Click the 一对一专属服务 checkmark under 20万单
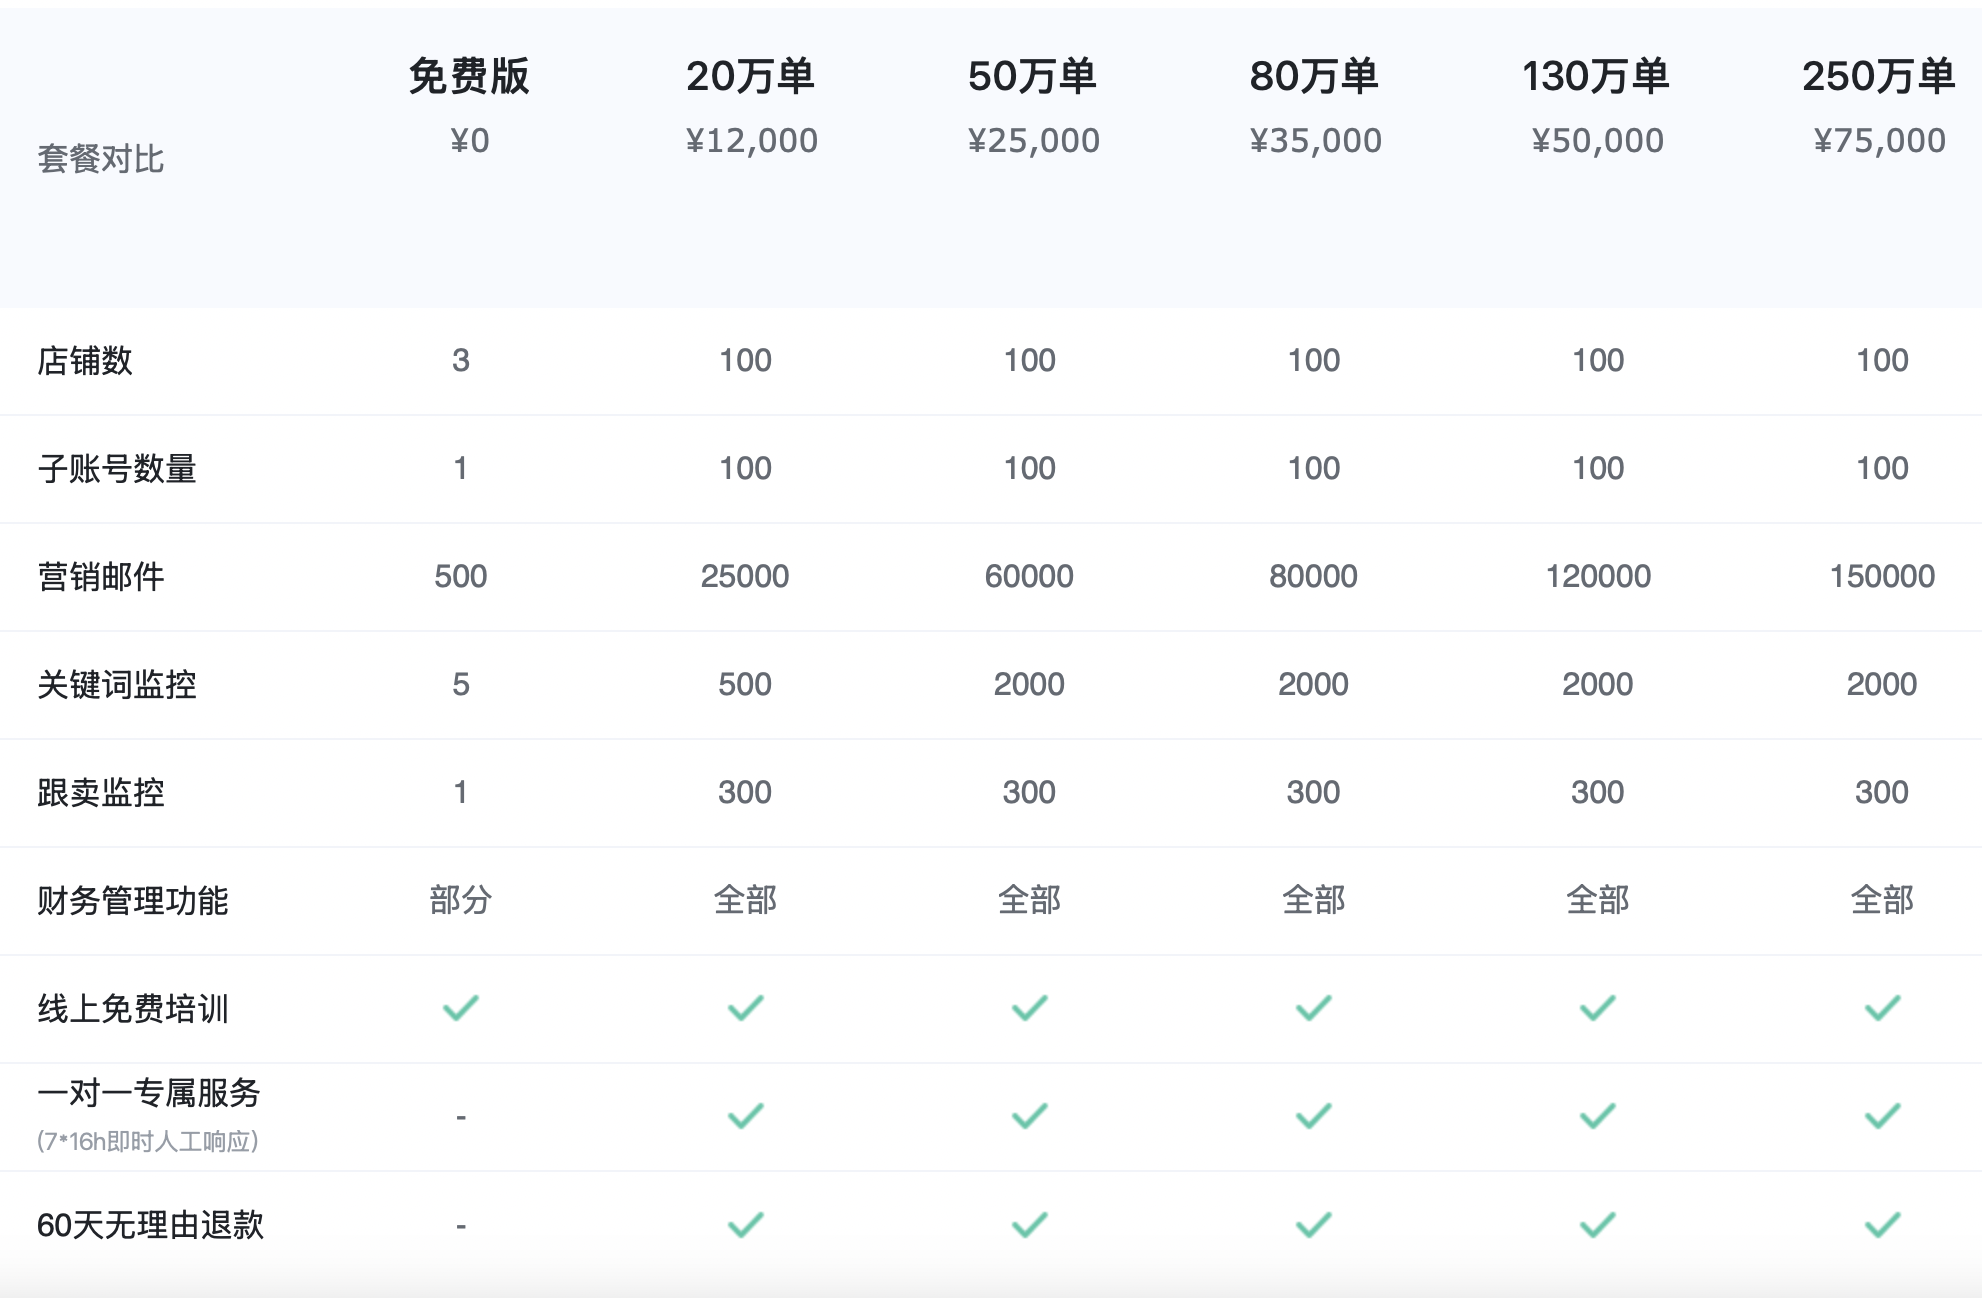Image resolution: width=1982 pixels, height=1298 pixels. click(x=745, y=1116)
